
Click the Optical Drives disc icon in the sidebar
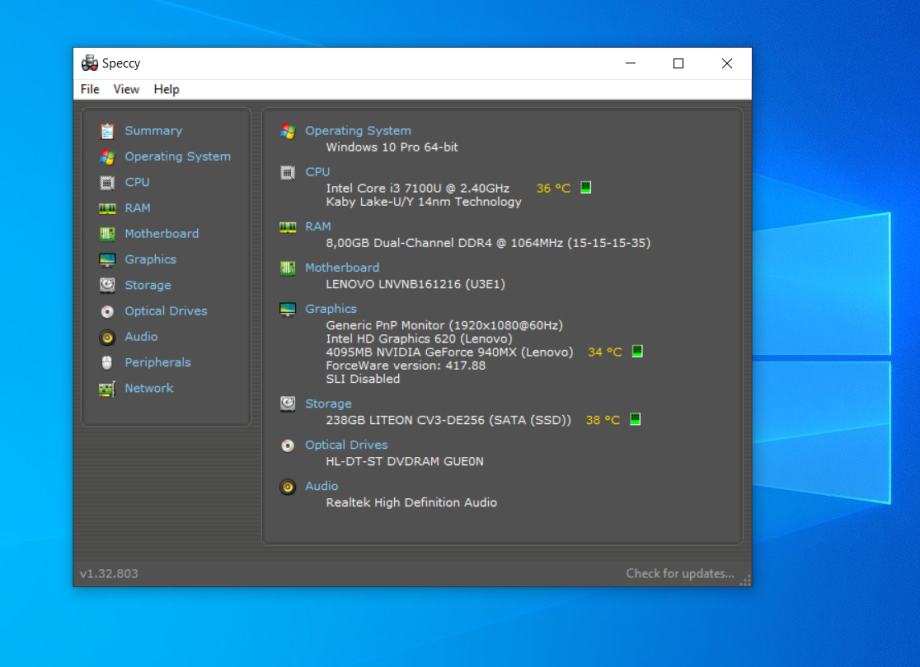pos(107,312)
